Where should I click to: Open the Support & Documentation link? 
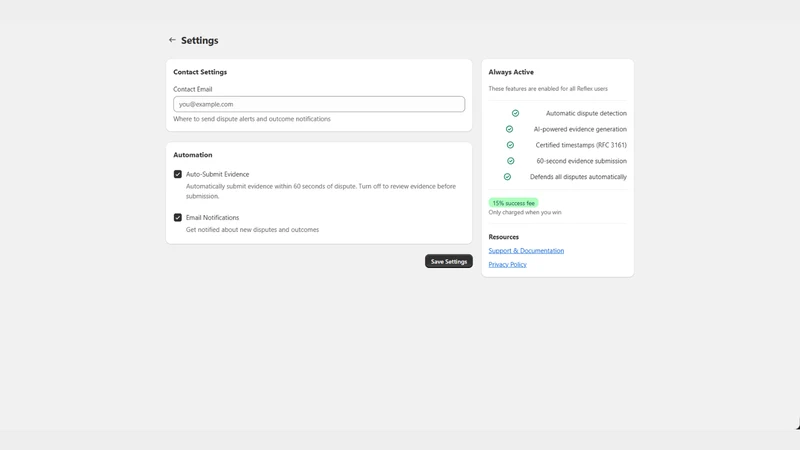click(x=526, y=251)
